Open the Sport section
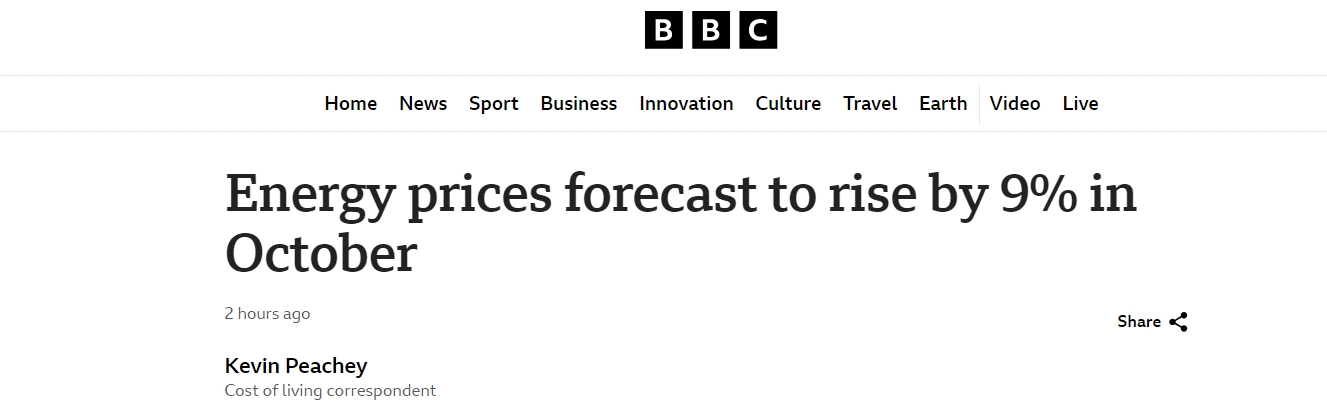Image resolution: width=1327 pixels, height=417 pixels. [494, 104]
